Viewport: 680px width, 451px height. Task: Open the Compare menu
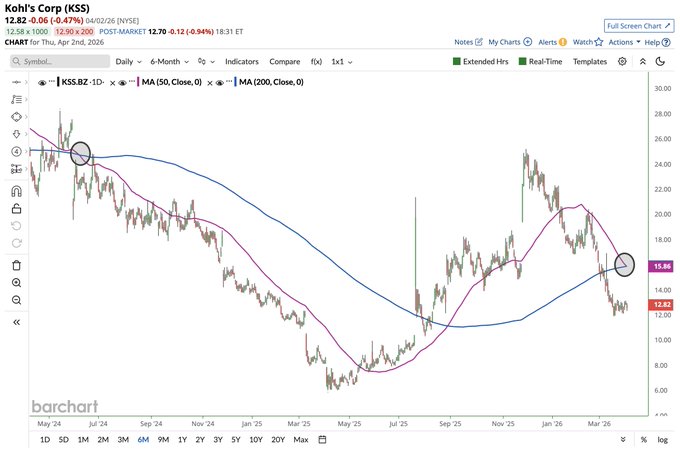click(284, 62)
